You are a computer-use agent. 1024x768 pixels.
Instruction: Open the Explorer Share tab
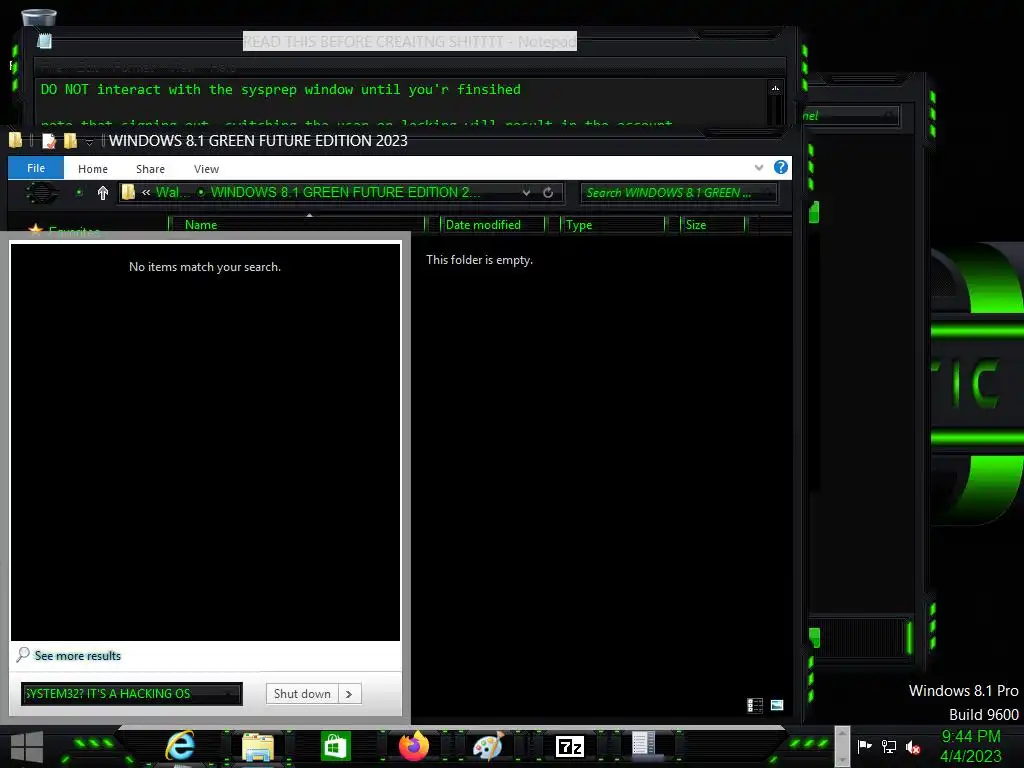coord(150,168)
